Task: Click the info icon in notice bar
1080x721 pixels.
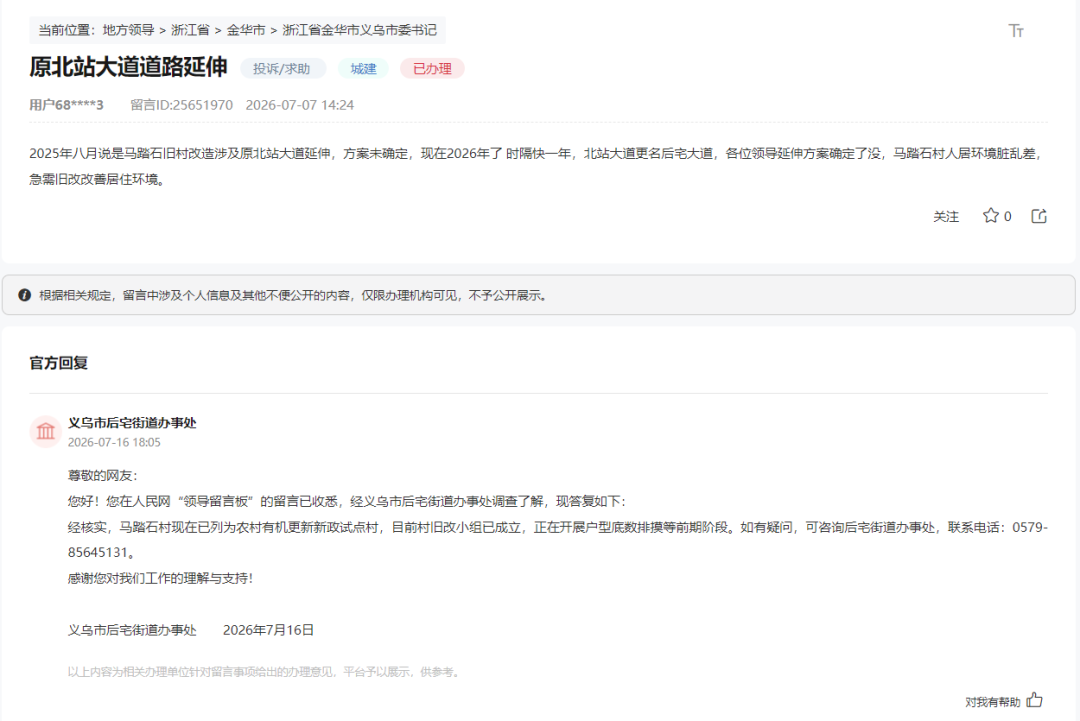Action: click(x=25, y=295)
